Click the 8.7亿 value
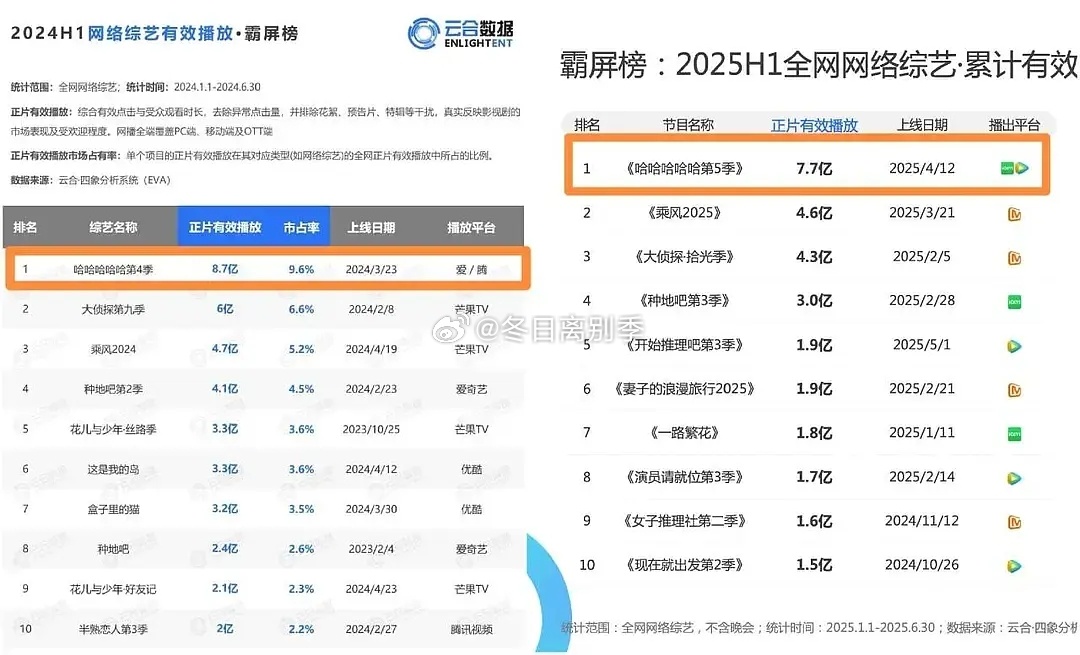 pyautogui.click(x=225, y=269)
